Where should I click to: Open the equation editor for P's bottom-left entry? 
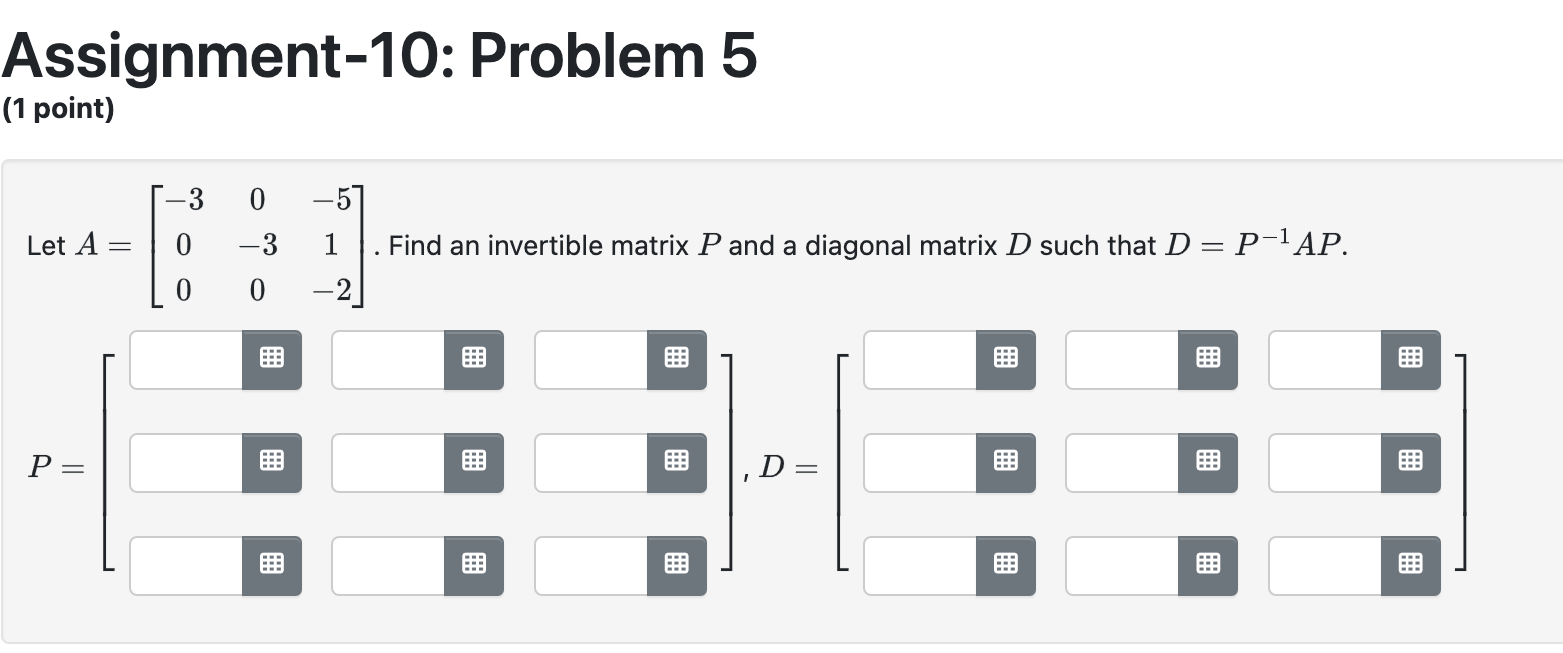(x=271, y=565)
